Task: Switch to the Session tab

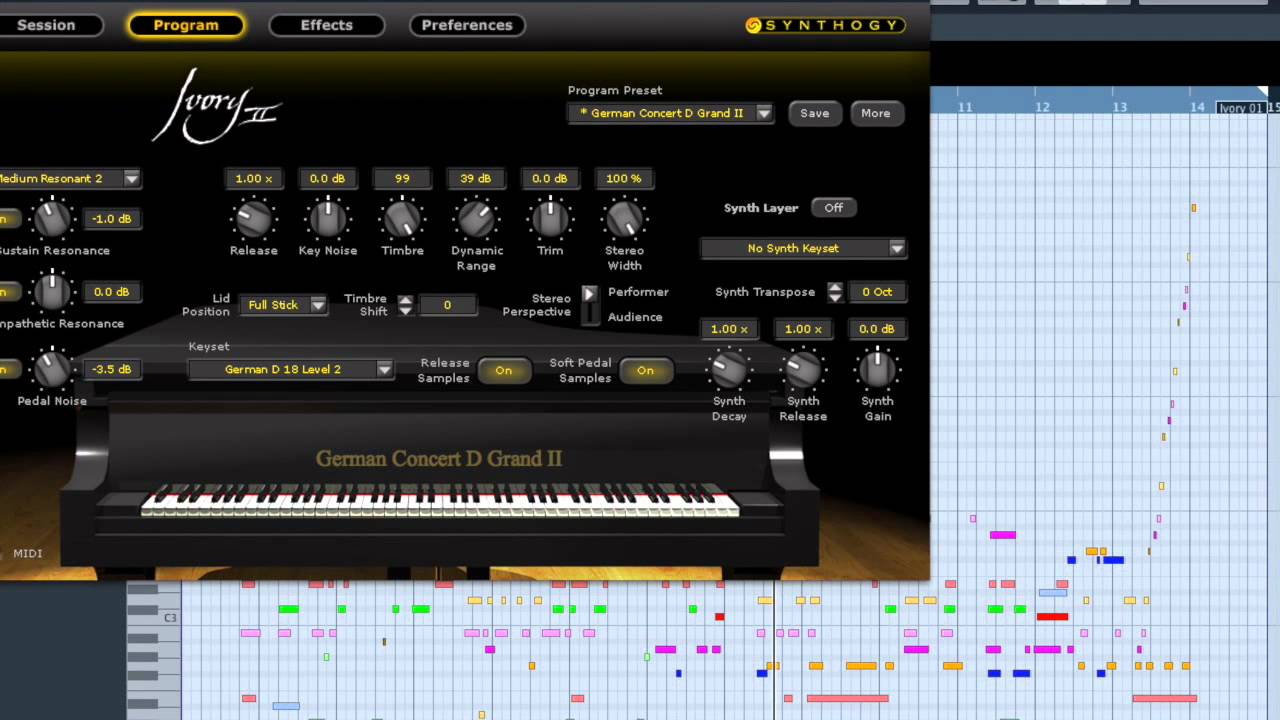Action: [x=46, y=25]
